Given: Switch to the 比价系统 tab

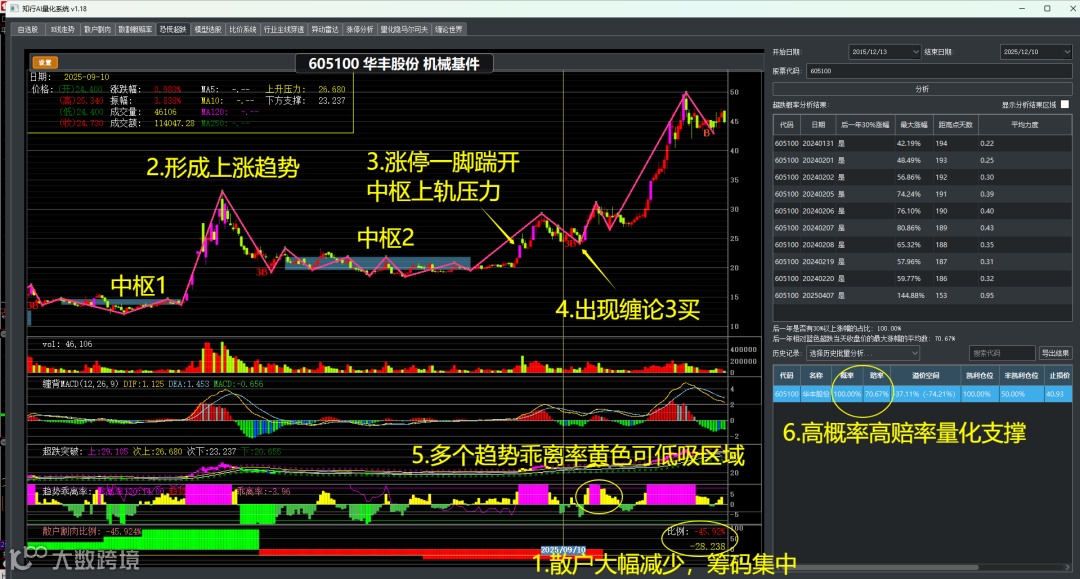Looking at the screenshot, I should [242, 30].
